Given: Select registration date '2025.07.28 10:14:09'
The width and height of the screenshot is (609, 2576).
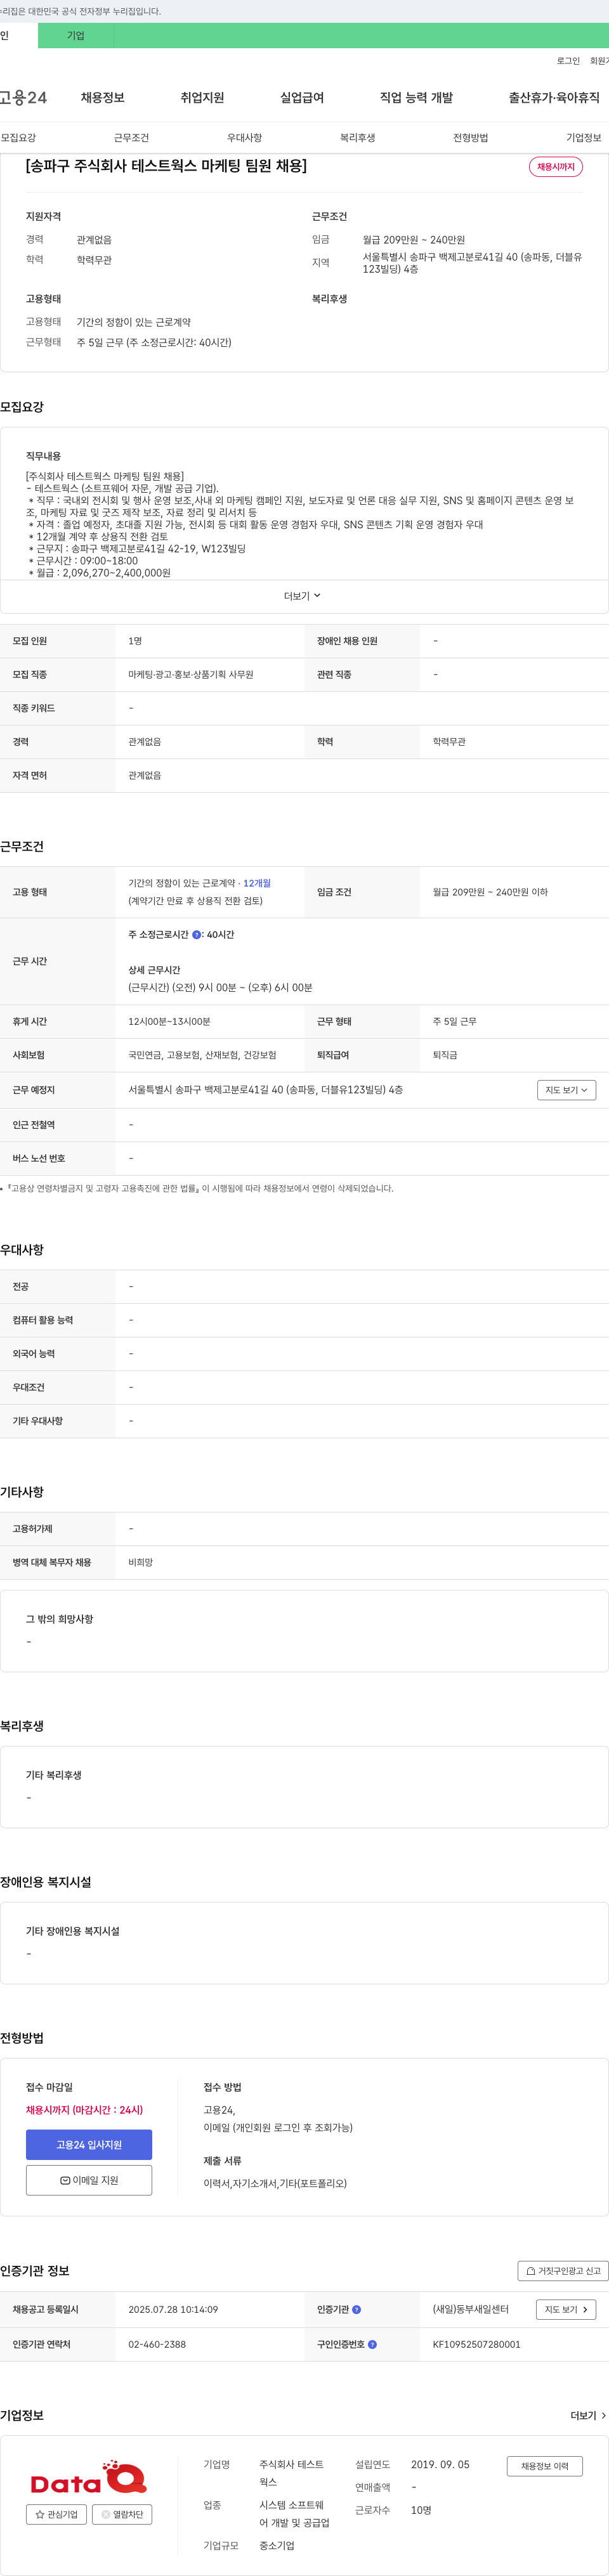Looking at the screenshot, I should (x=173, y=2310).
